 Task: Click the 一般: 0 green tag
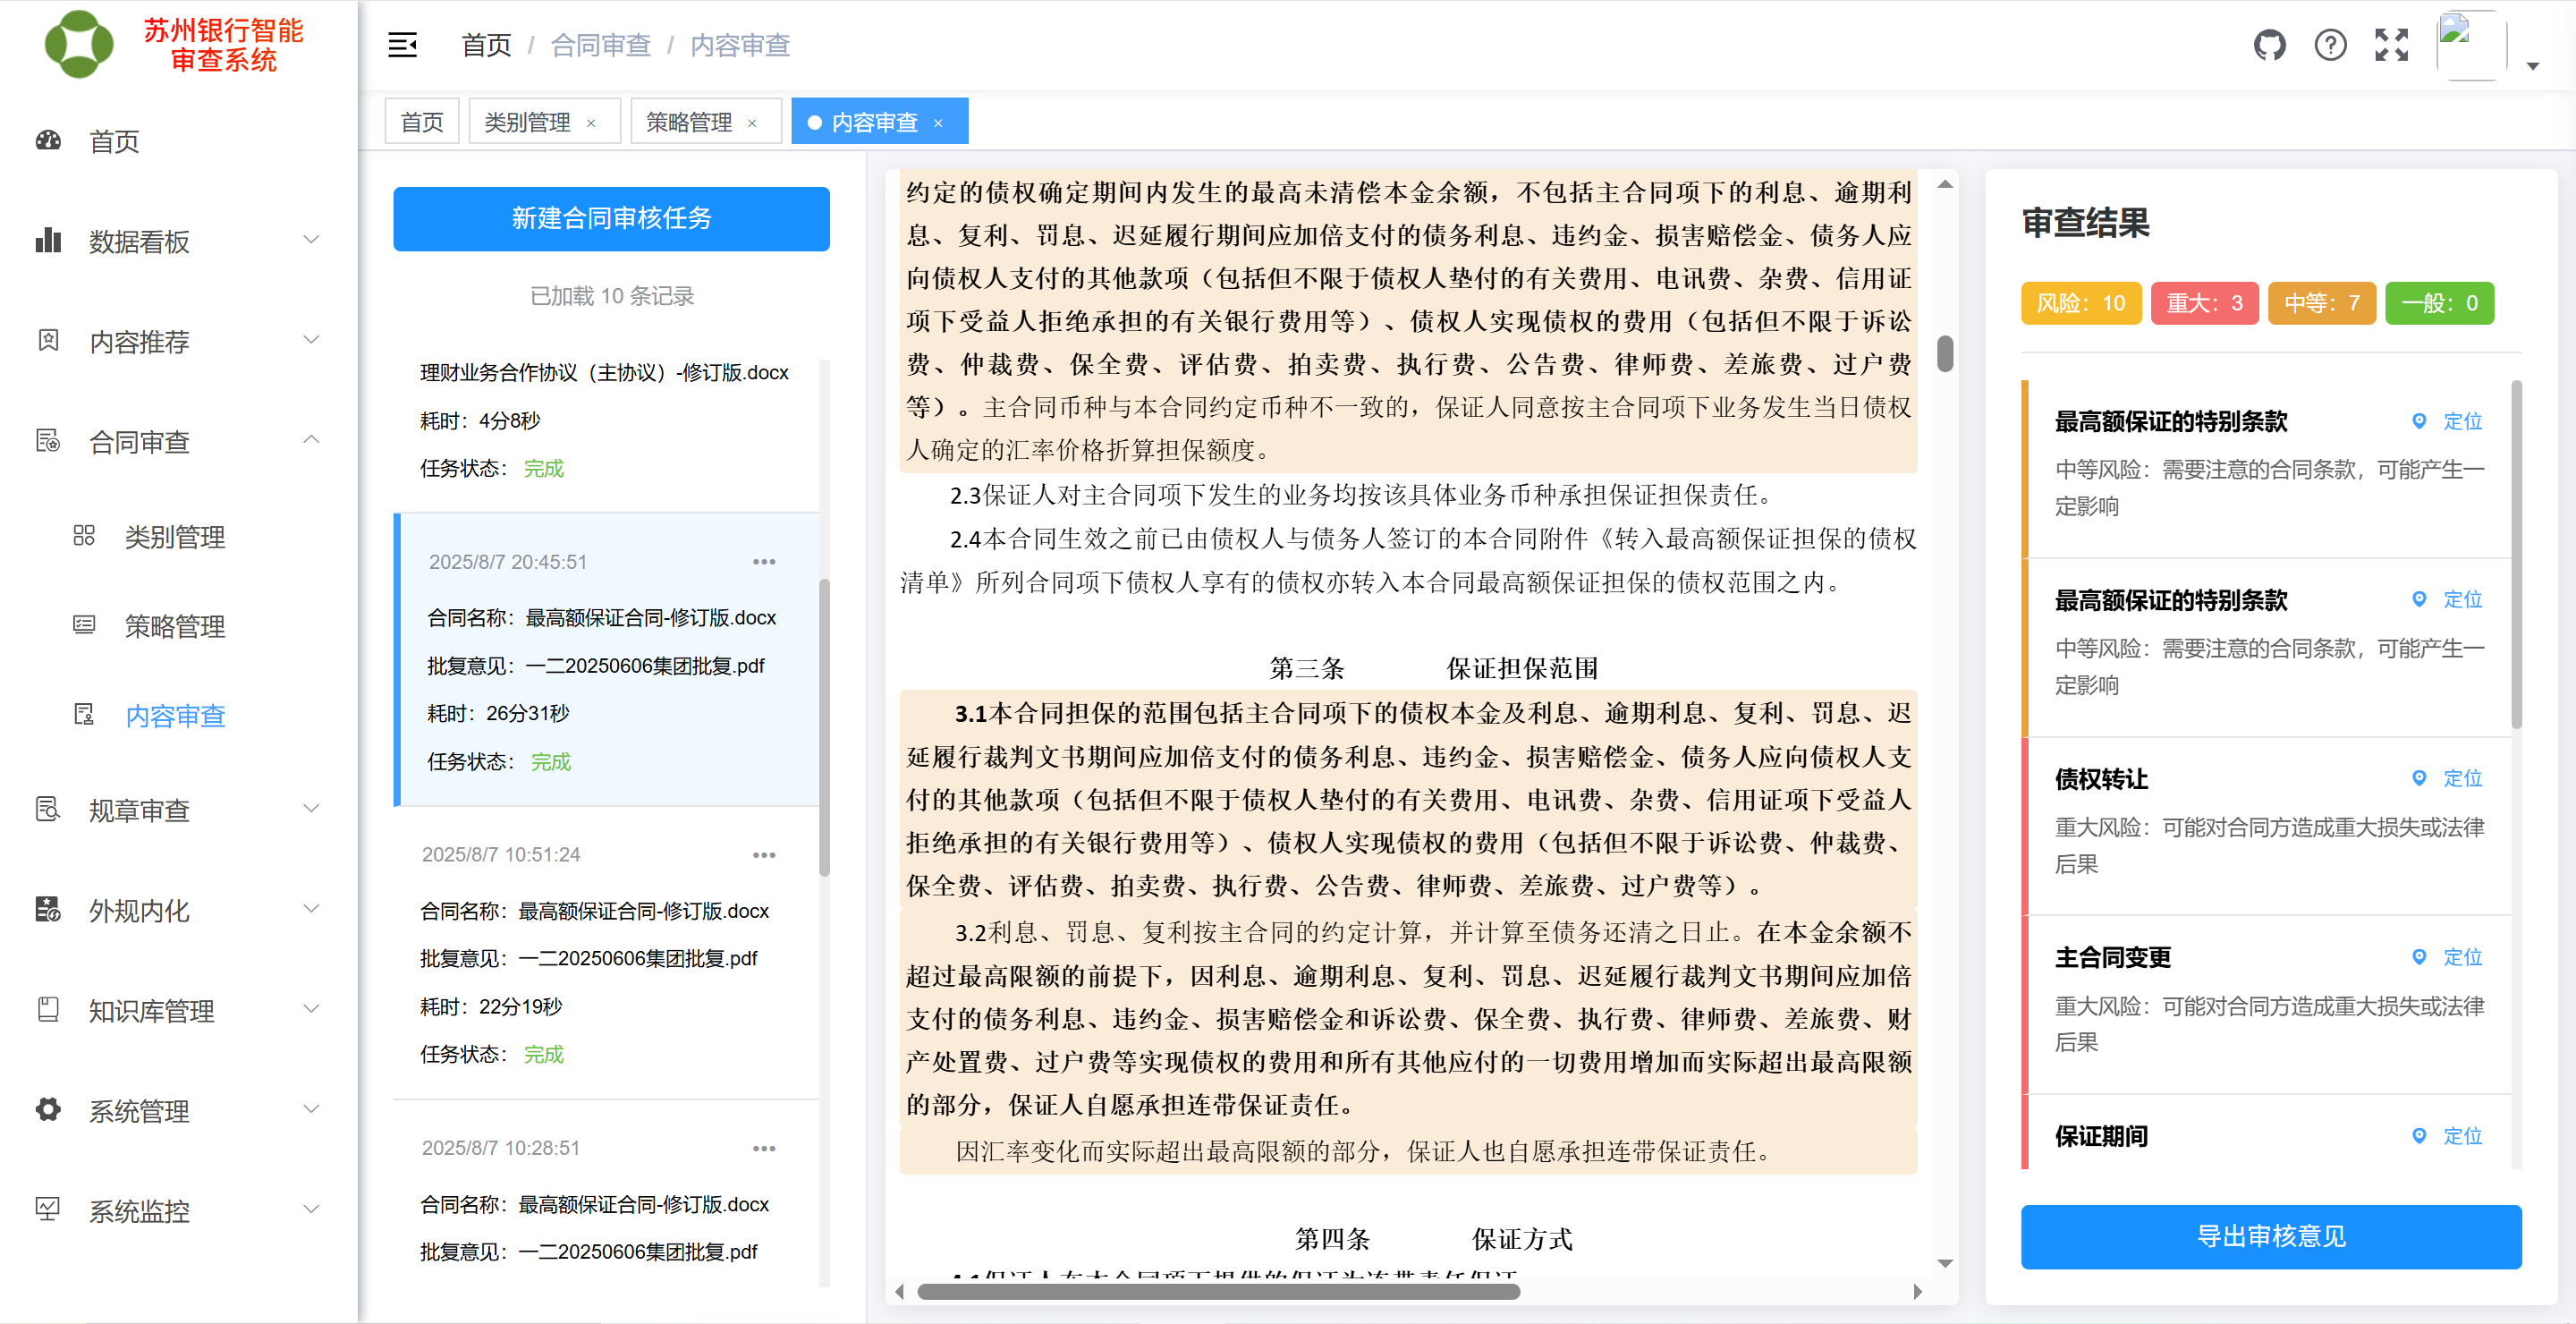(2439, 303)
